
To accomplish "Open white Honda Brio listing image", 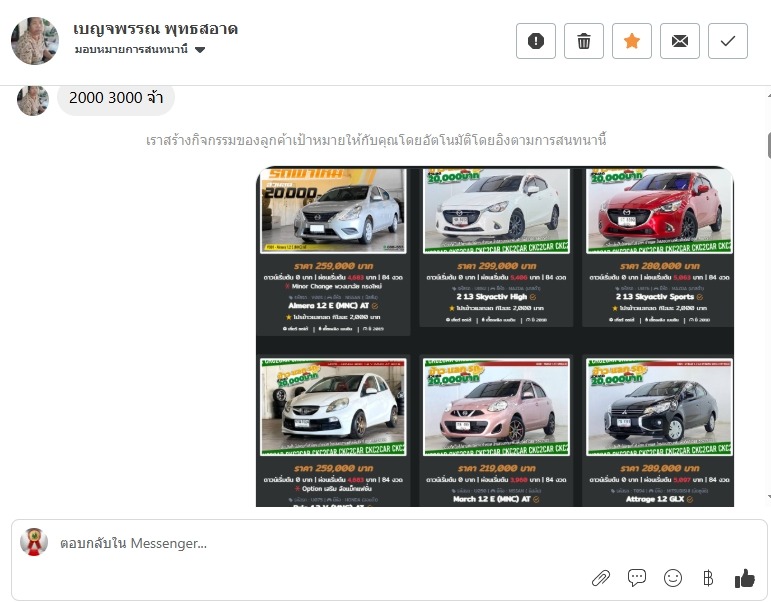I will 333,407.
